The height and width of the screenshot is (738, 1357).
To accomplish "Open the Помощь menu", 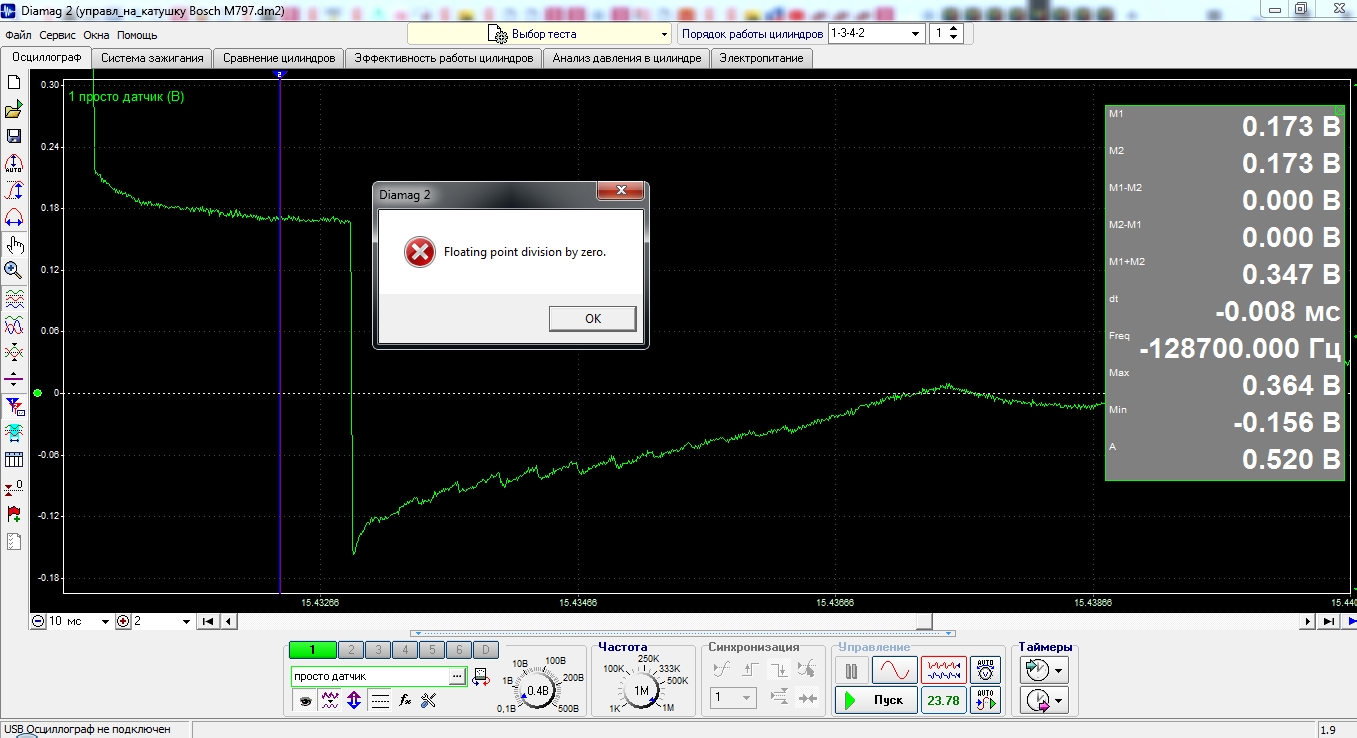I will pyautogui.click(x=137, y=34).
